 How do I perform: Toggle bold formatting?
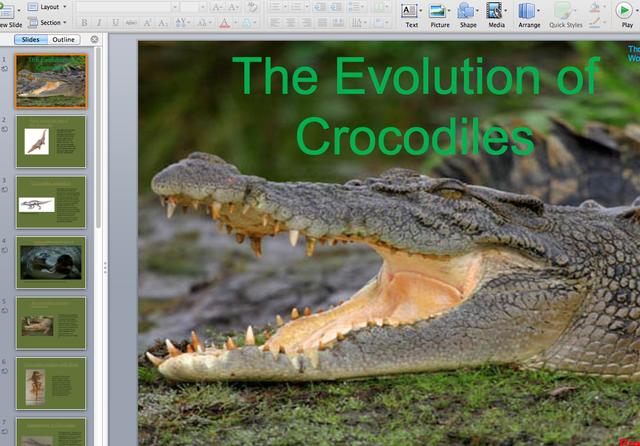84,22
